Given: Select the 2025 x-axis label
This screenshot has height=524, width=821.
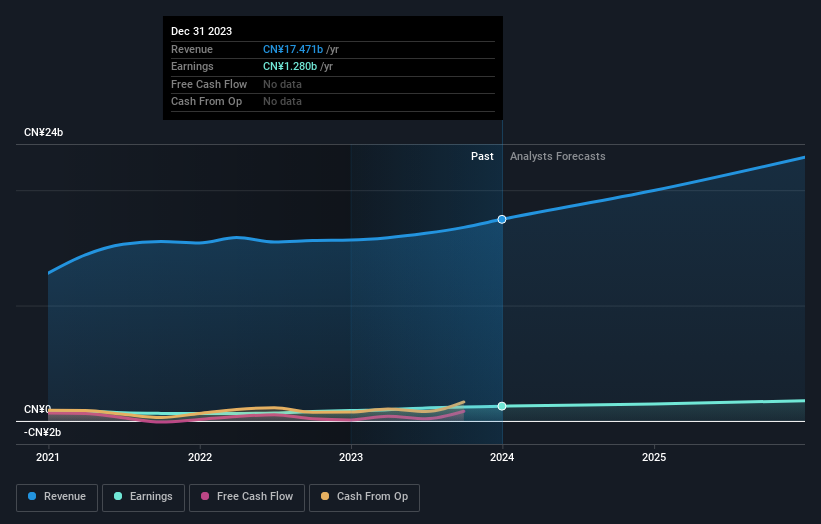Looking at the screenshot, I should (654, 458).
